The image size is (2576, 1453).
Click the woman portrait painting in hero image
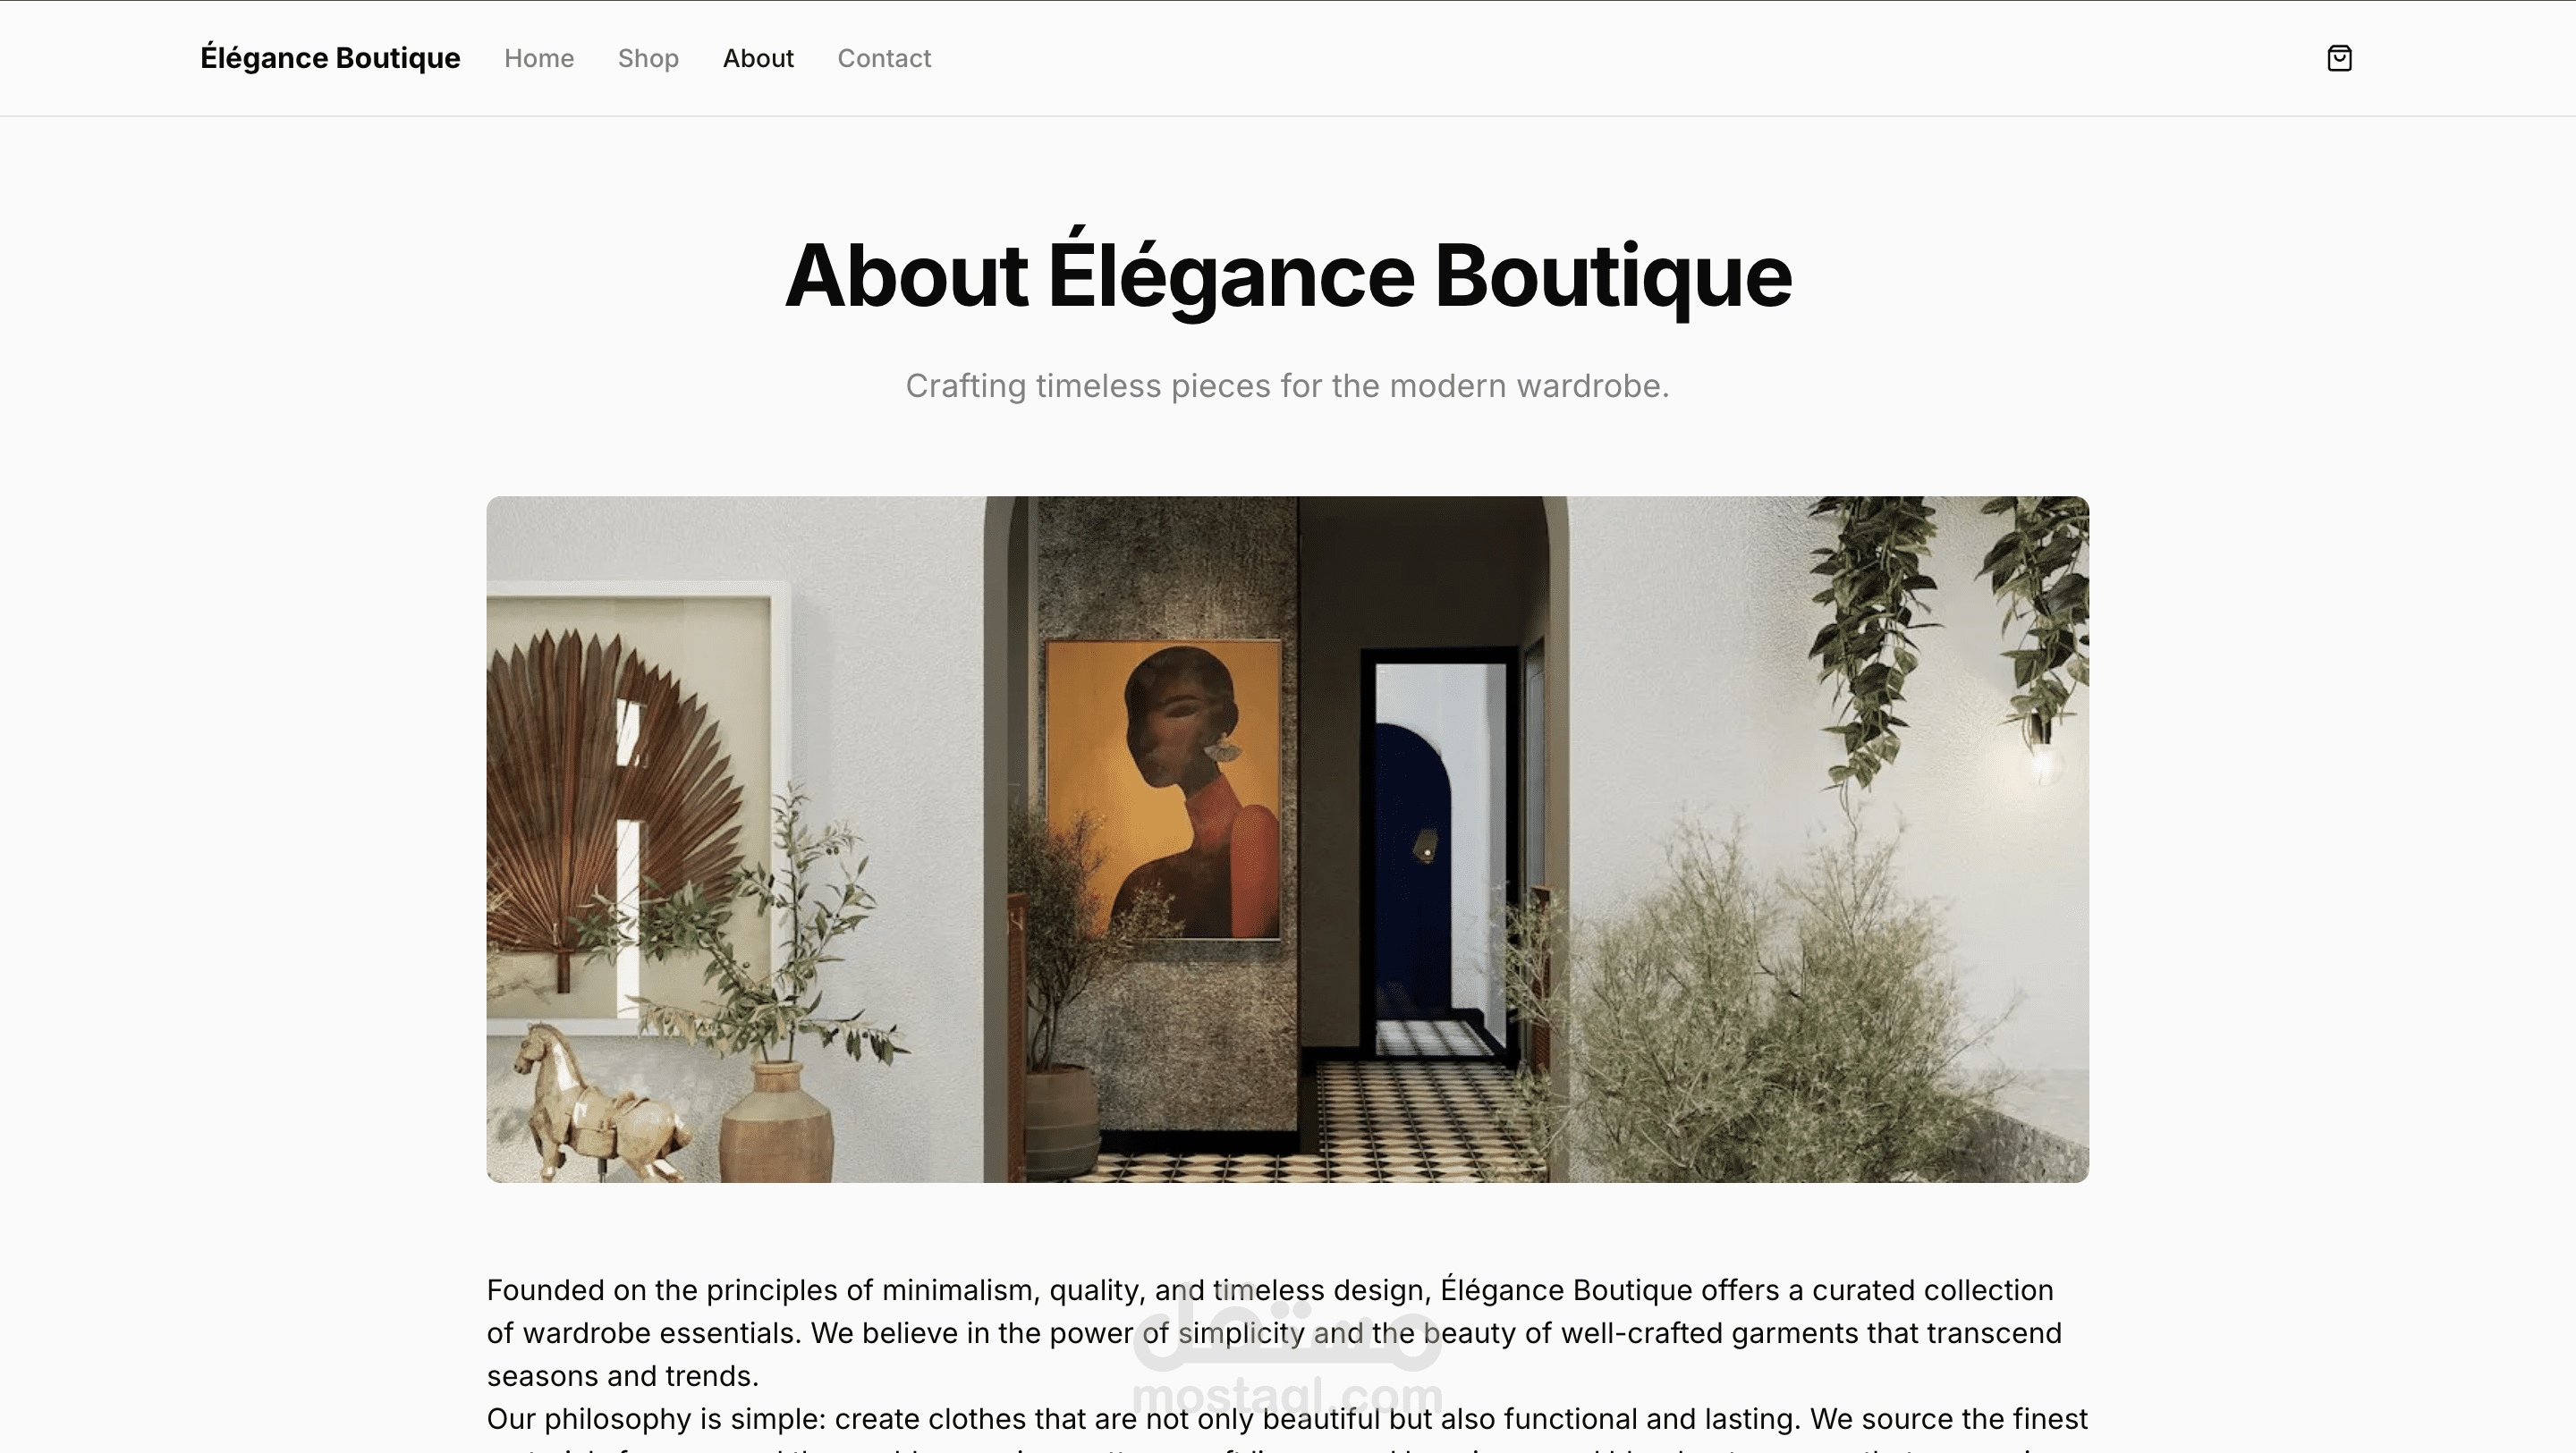(1163, 790)
